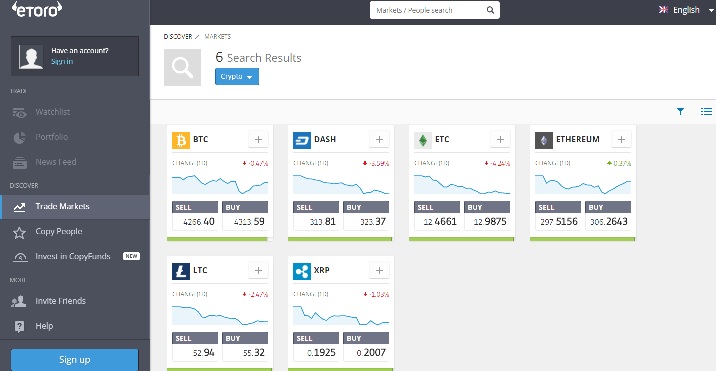Add BTC to watchlist with plus button

258,139
